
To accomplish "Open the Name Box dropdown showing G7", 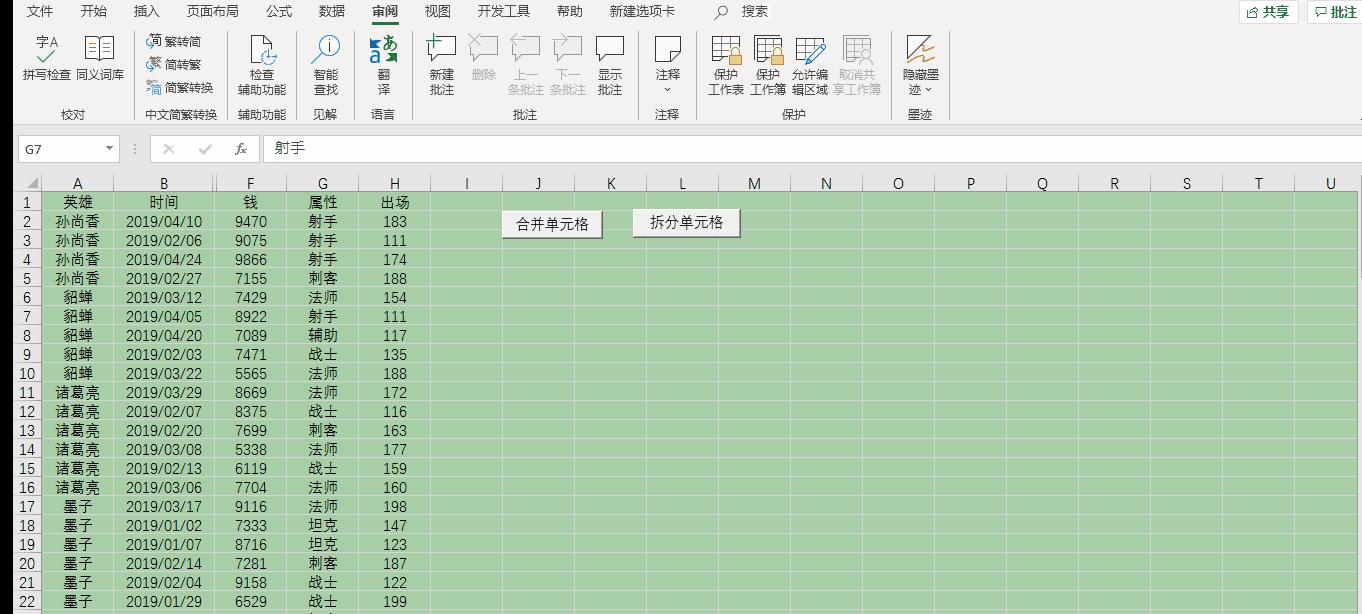I will pyautogui.click(x=111, y=148).
